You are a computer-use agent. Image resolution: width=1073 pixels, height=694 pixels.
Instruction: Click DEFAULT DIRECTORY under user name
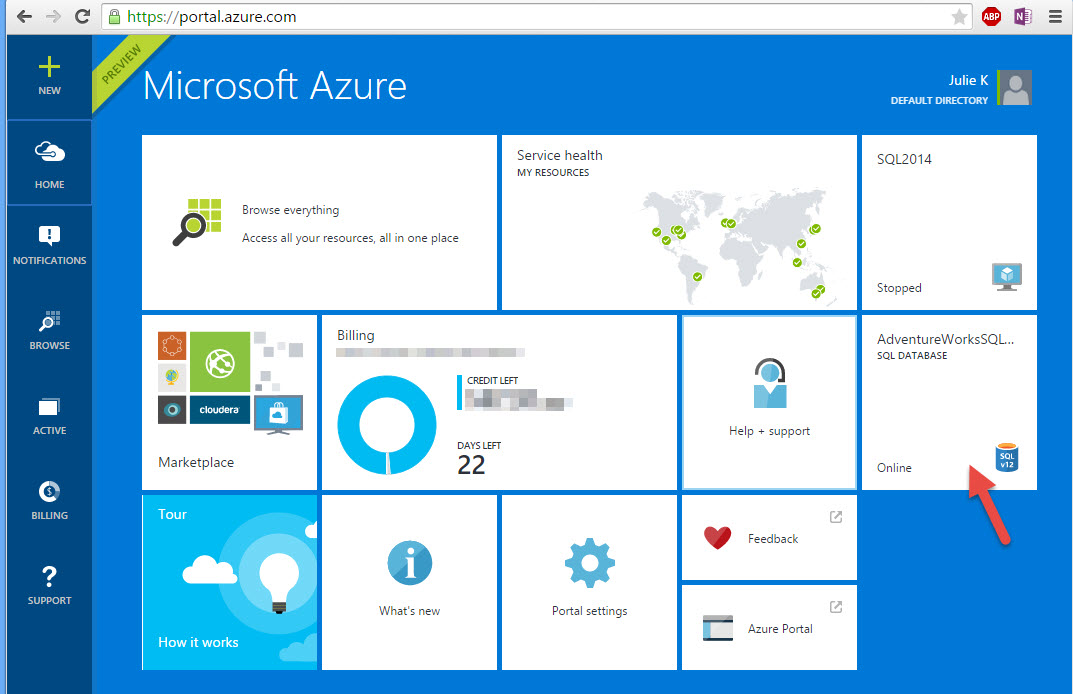939,101
